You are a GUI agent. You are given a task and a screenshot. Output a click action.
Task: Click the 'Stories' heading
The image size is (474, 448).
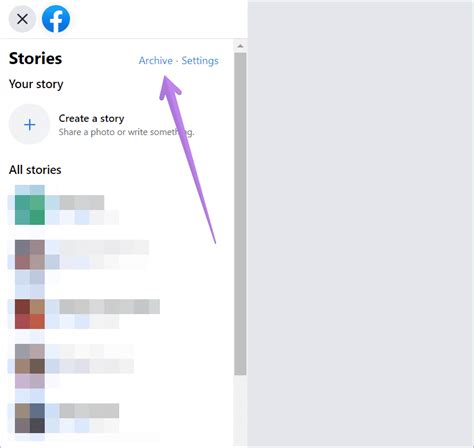tap(35, 58)
